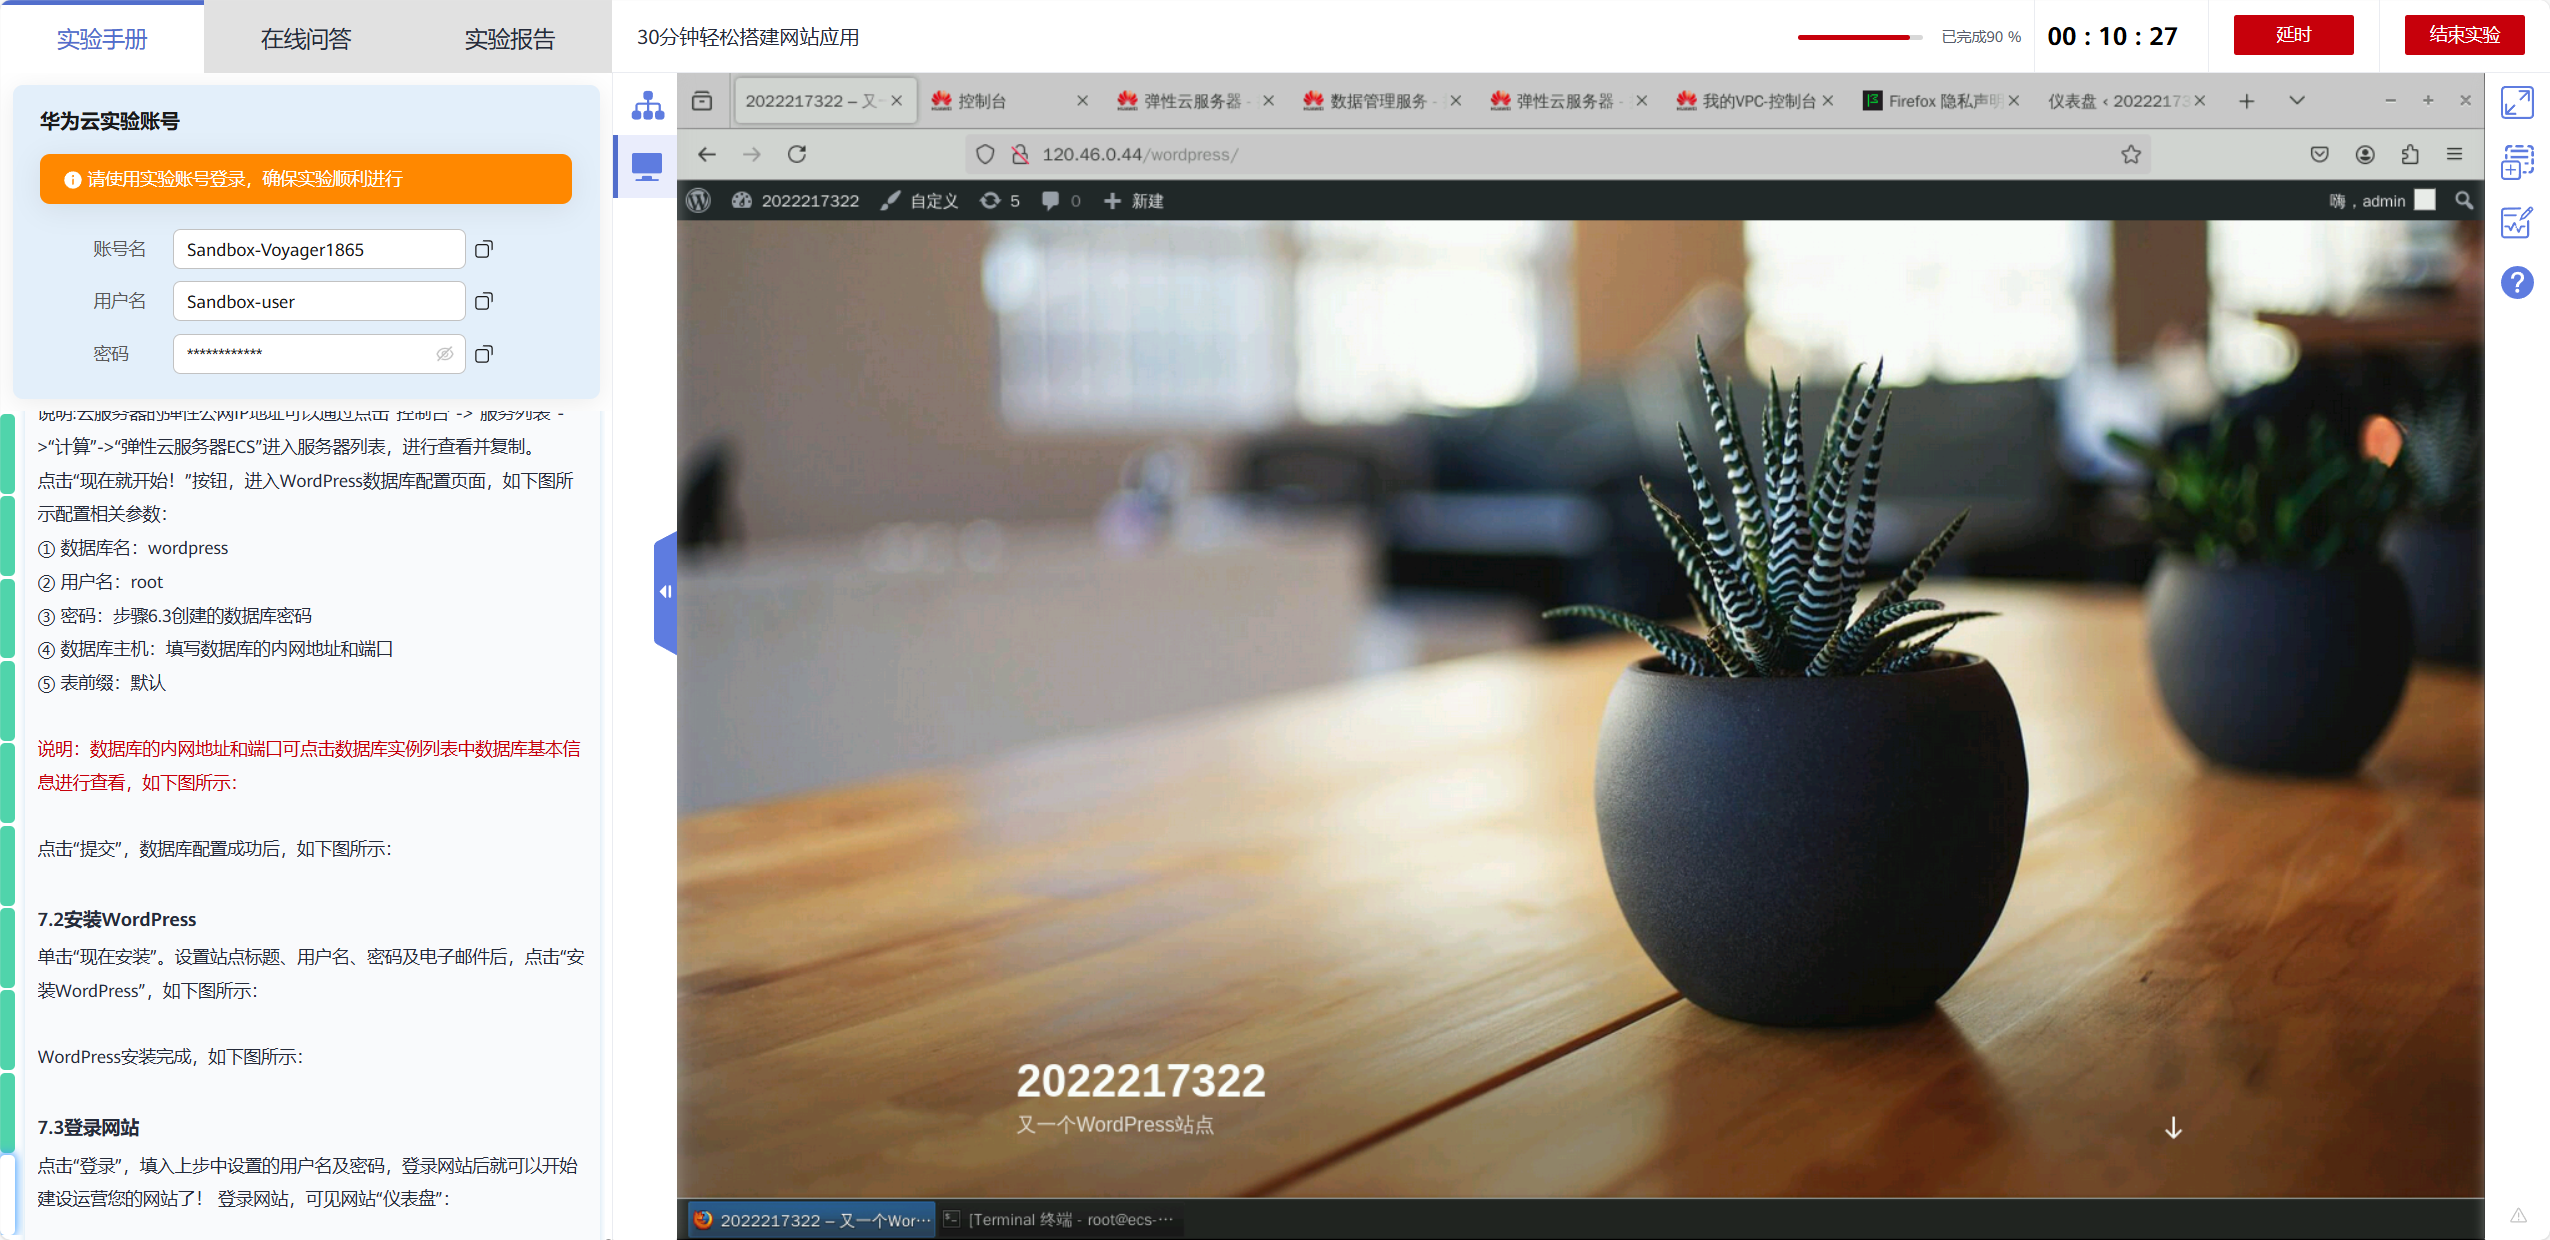The height and width of the screenshot is (1240, 2550).
Task: Switch to the 在线问答 tab
Action: (x=306, y=38)
